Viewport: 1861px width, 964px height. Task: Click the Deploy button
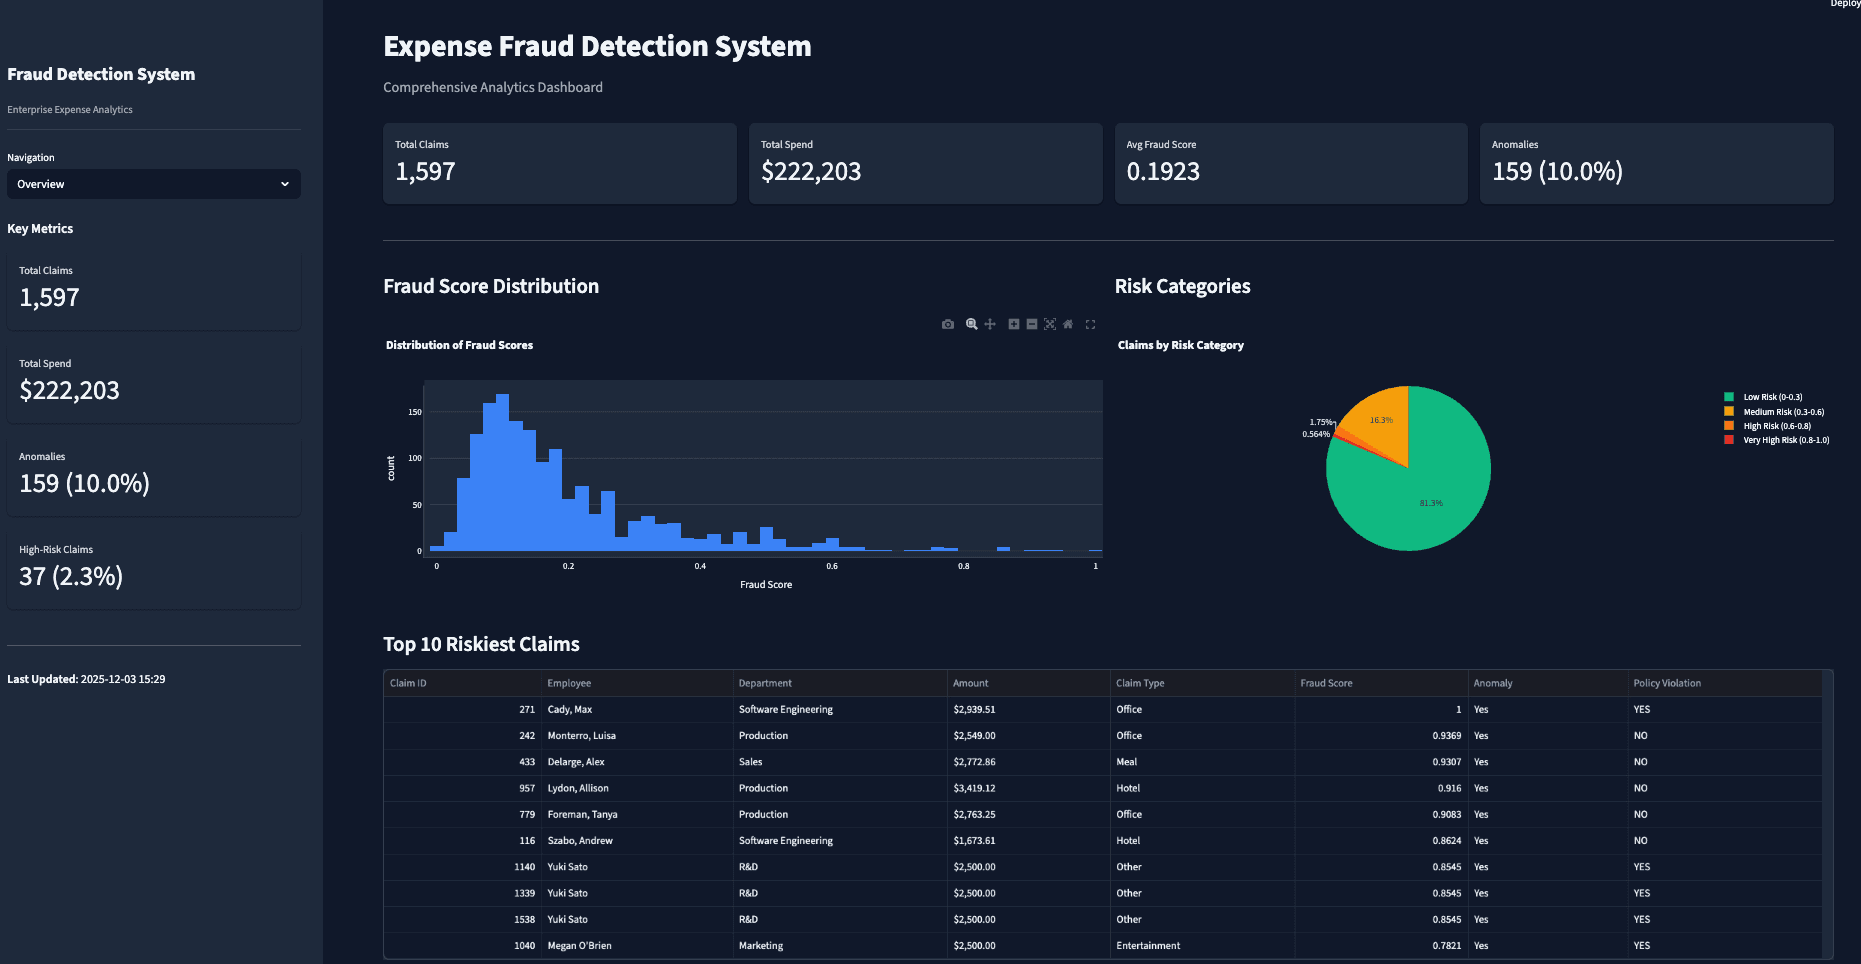(1845, 4)
